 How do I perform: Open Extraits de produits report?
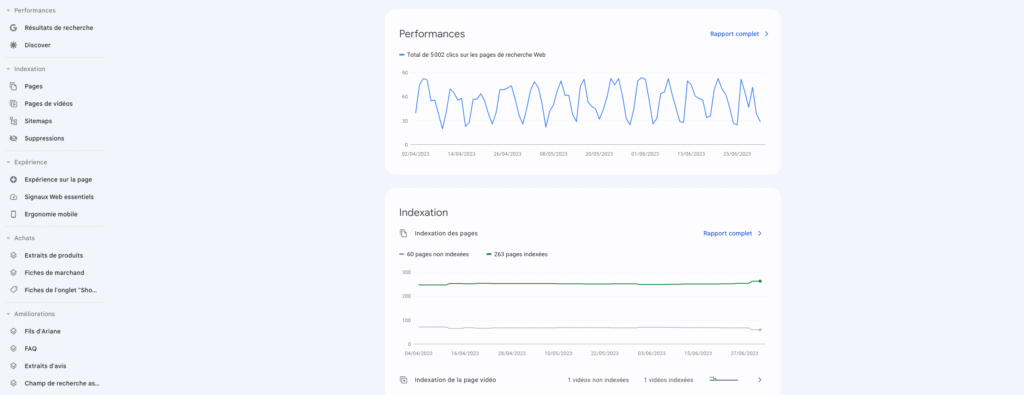tap(54, 255)
